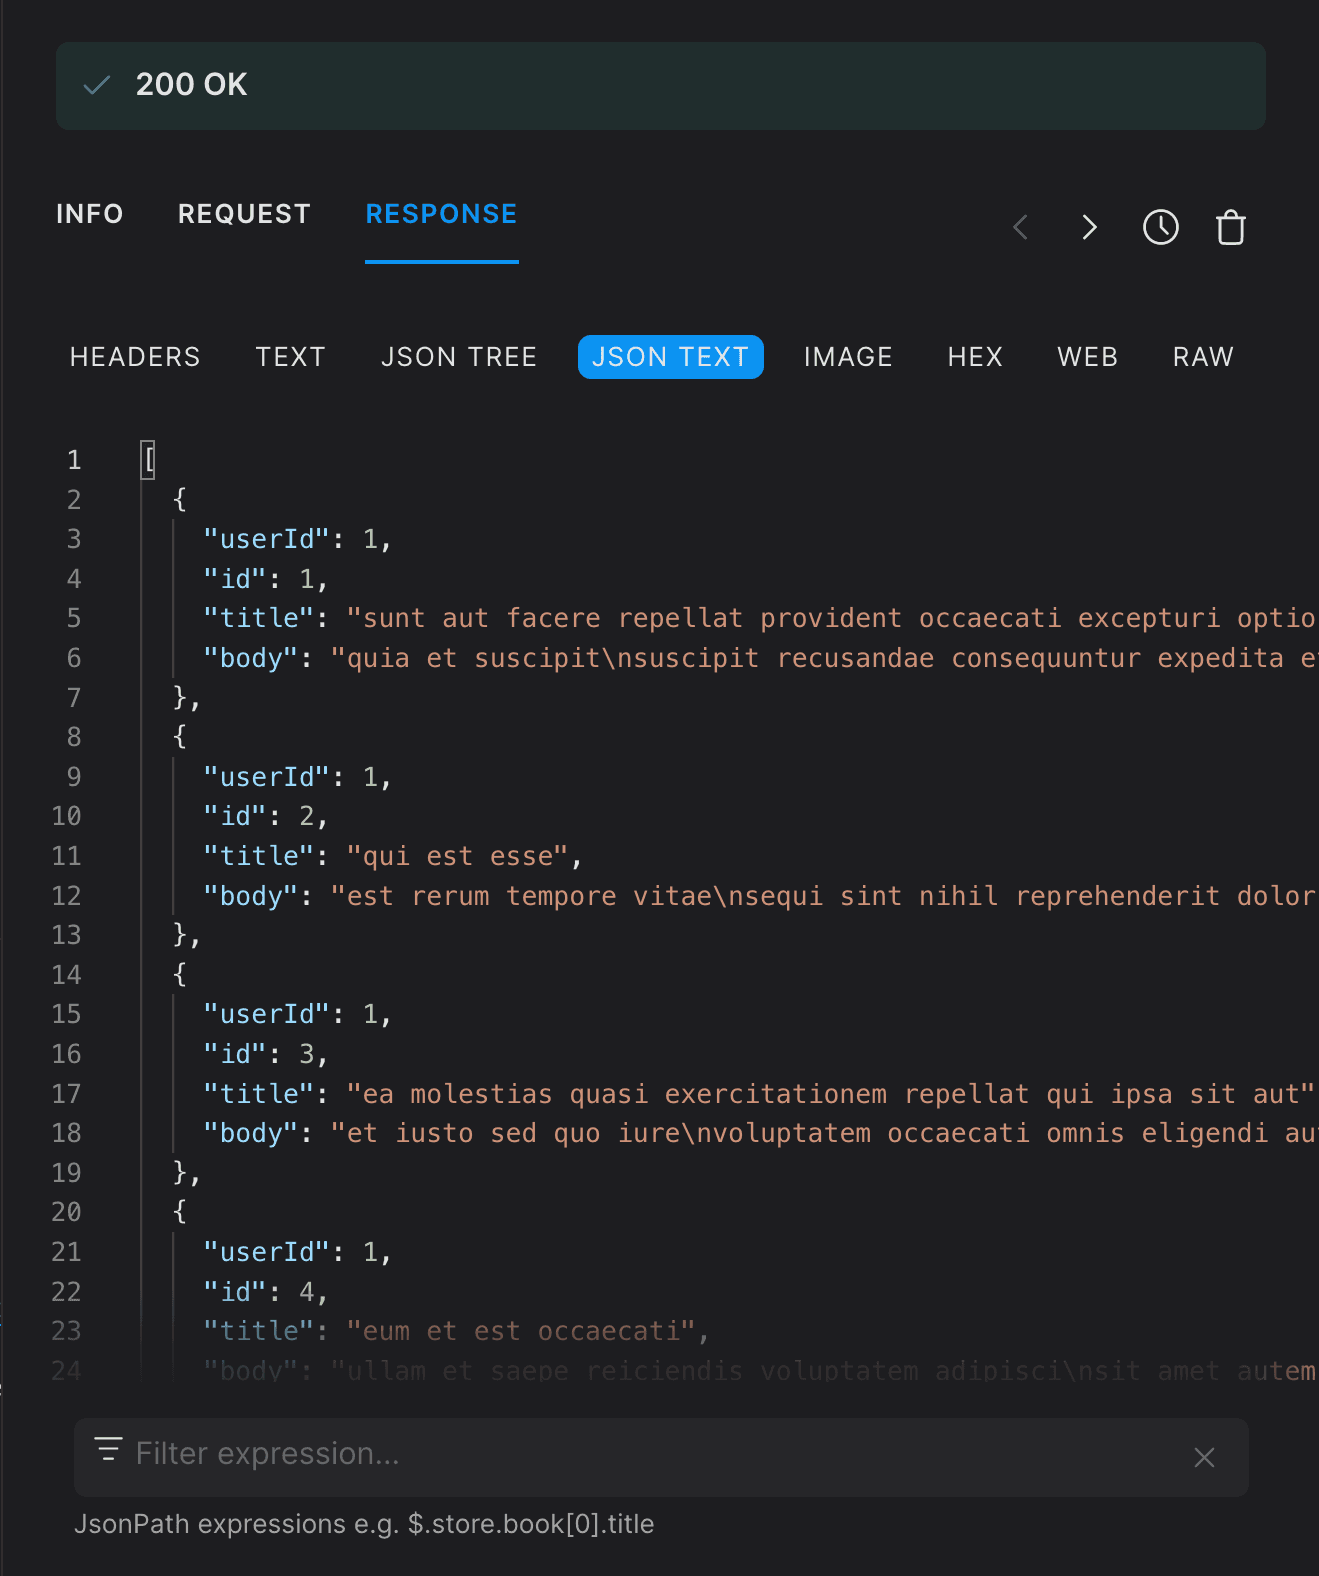This screenshot has height=1576, width=1319.
Task: Click line number 17 in gutter
Action: (67, 1094)
